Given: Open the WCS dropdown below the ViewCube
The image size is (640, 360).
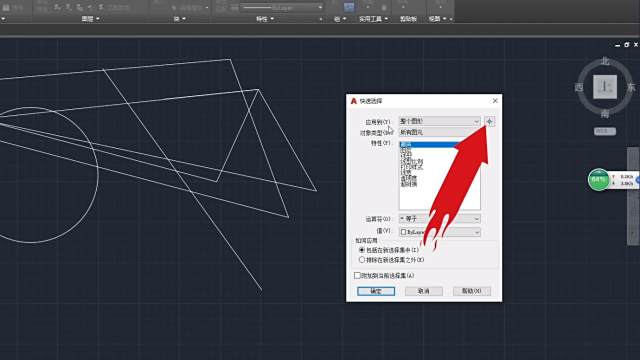Looking at the screenshot, I should pyautogui.click(x=604, y=131).
